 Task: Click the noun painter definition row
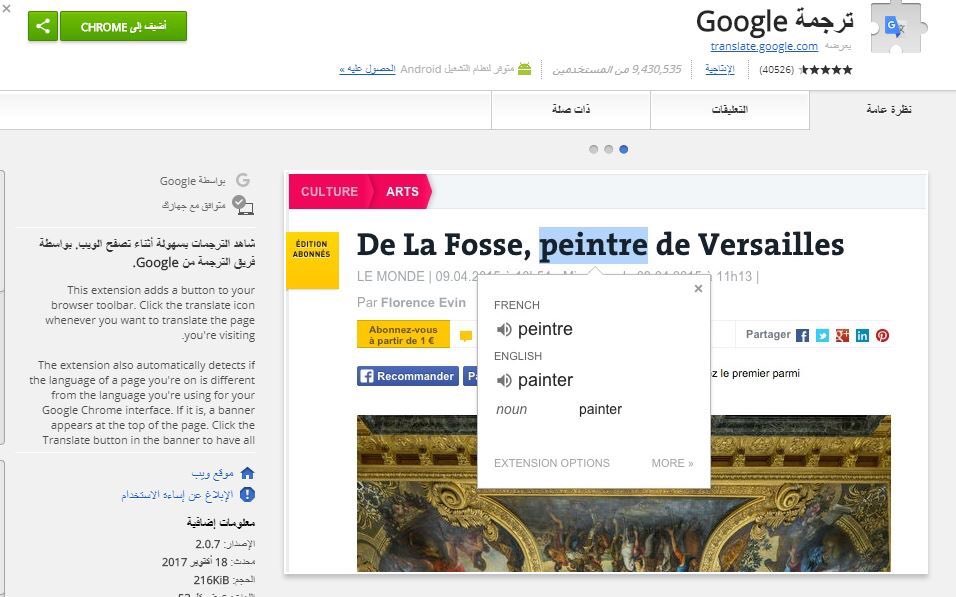point(559,409)
